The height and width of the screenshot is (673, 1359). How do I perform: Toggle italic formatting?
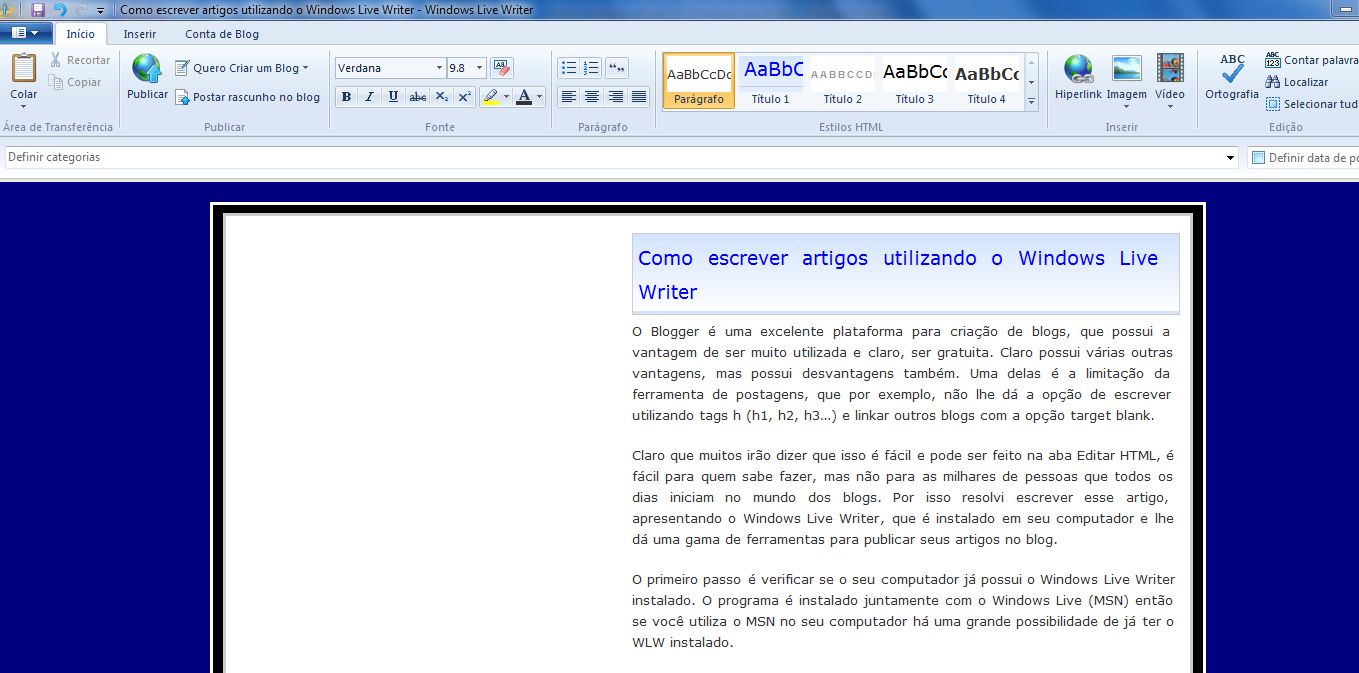click(369, 97)
